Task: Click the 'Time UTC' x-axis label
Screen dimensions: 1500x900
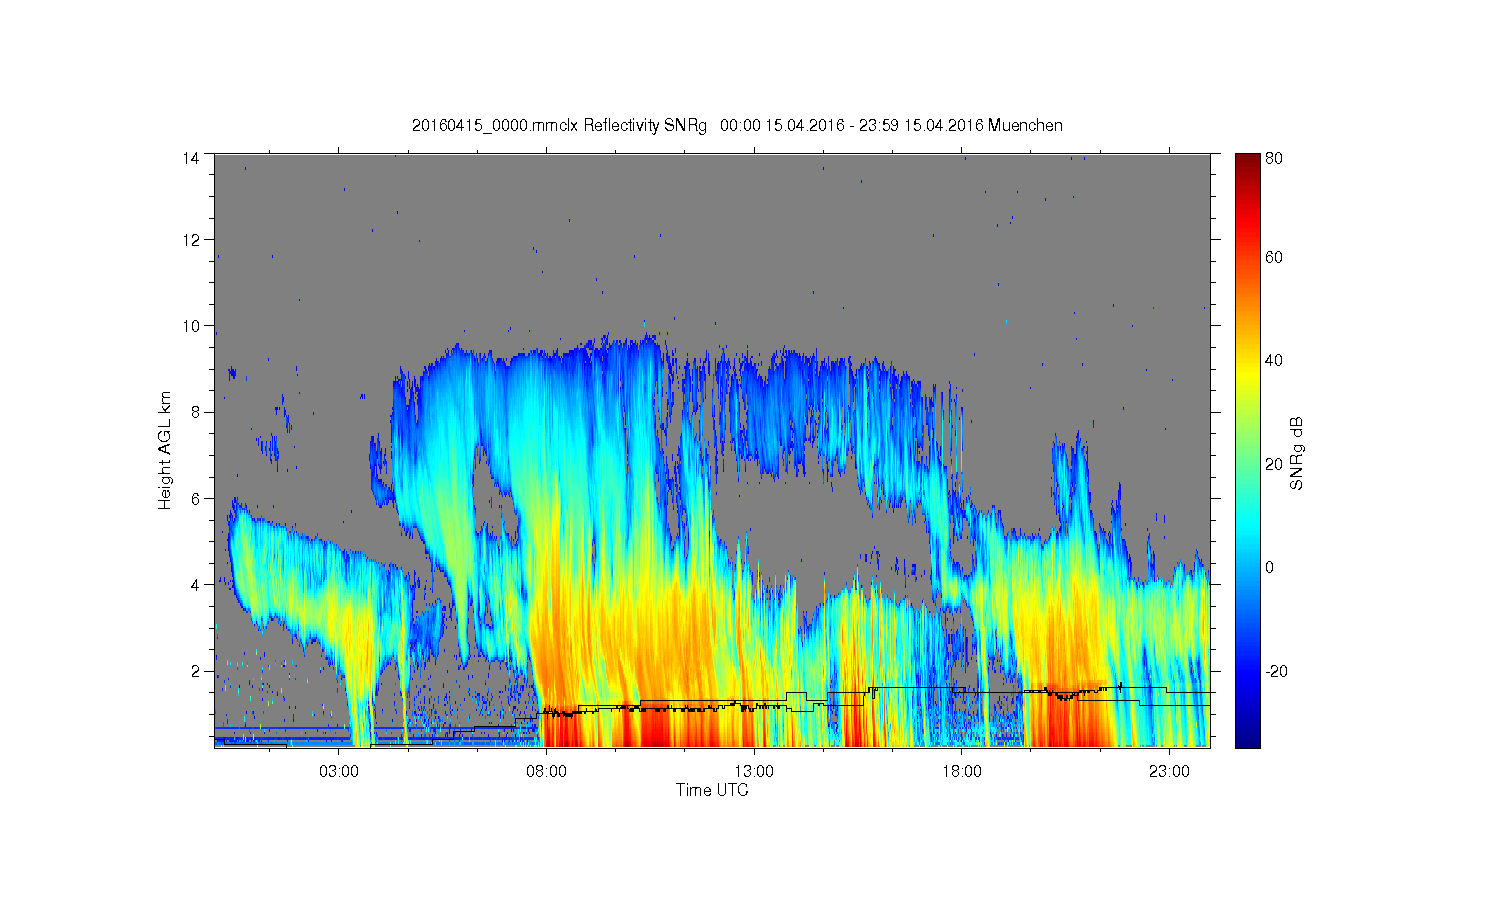Action: tap(712, 790)
